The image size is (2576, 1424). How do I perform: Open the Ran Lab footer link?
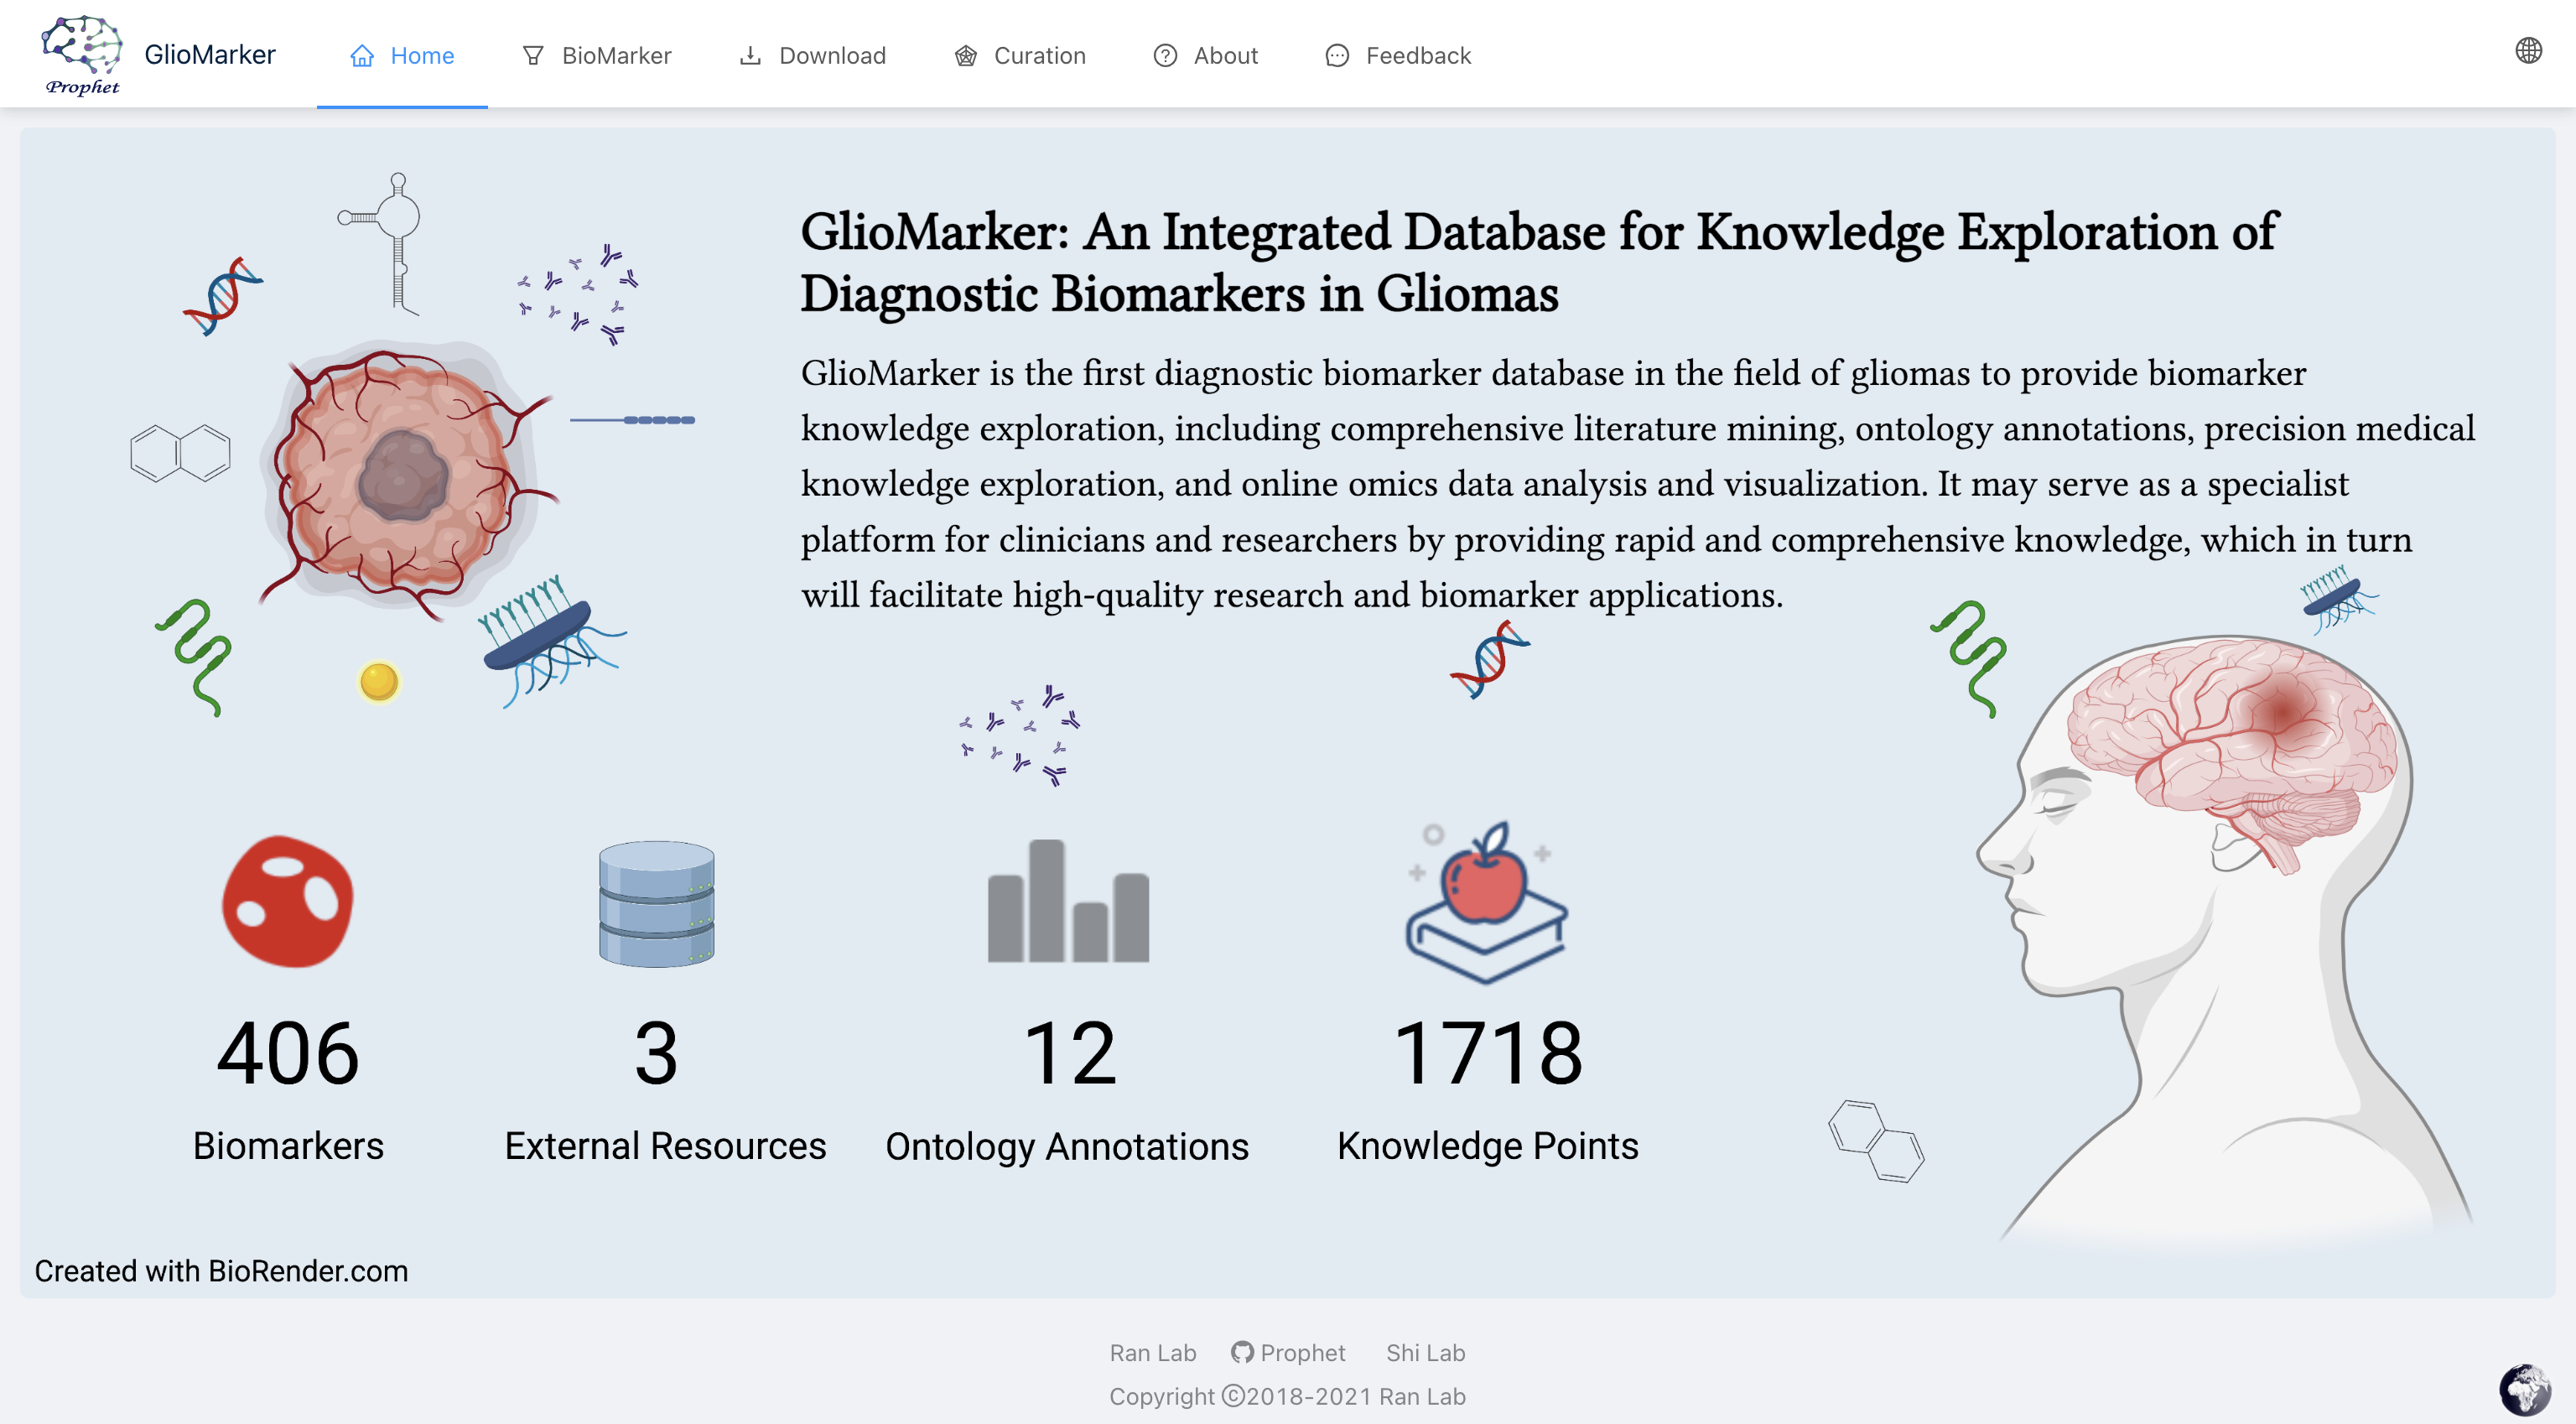point(1152,1352)
